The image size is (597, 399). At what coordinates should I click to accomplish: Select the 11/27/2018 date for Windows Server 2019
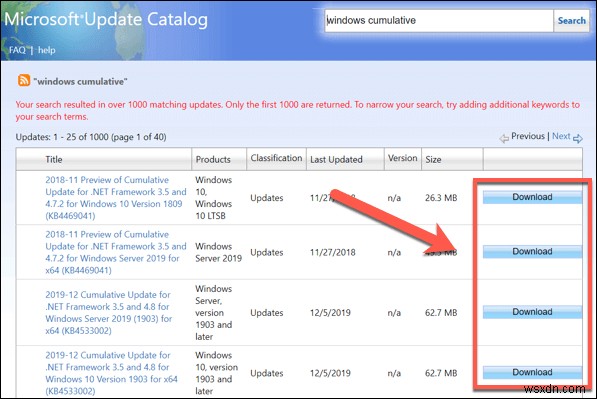[x=333, y=252]
